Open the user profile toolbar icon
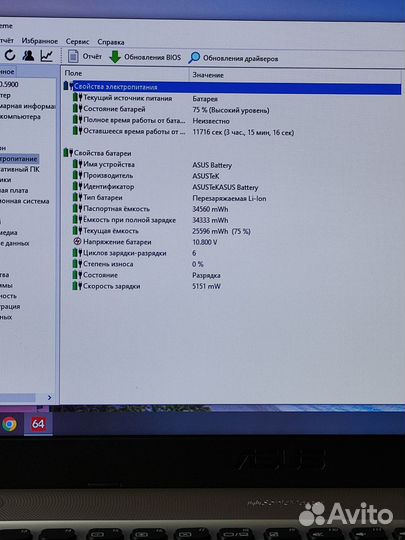Screen dimensions: 405x540 tap(28, 55)
